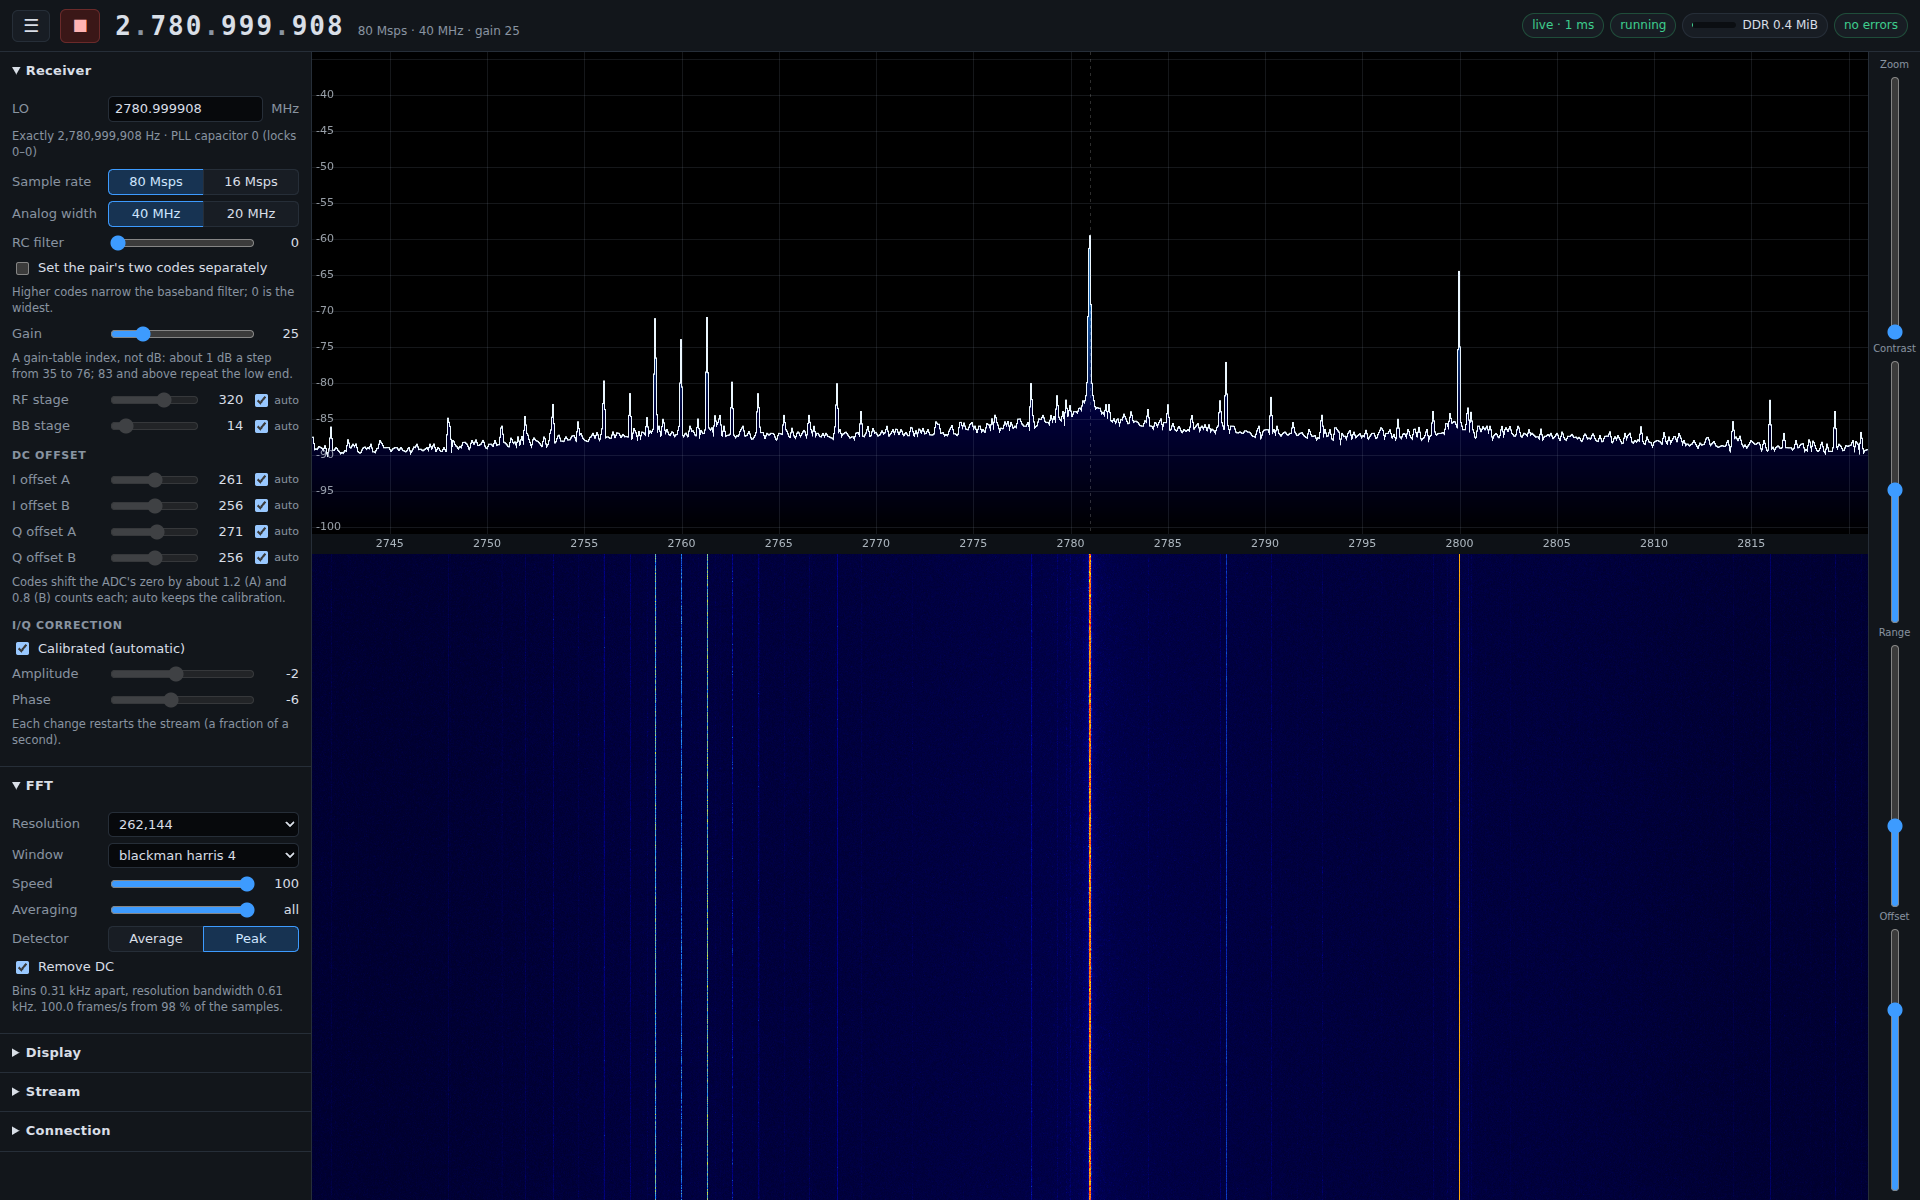
Task: Expand the Stream section
Action: pyautogui.click(x=46, y=1092)
